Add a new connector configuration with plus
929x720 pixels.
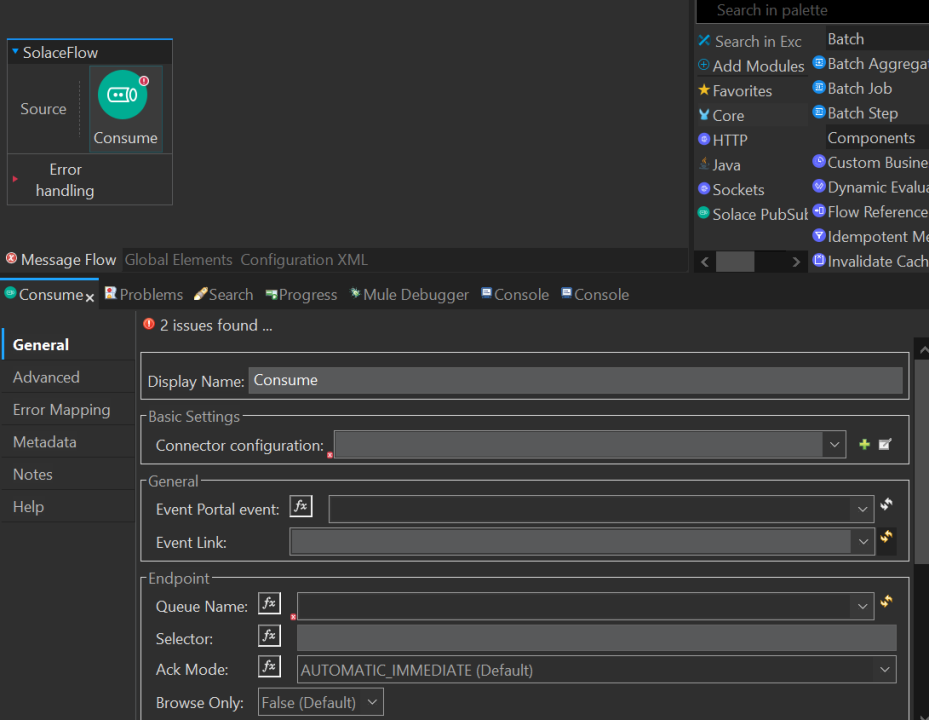864,444
